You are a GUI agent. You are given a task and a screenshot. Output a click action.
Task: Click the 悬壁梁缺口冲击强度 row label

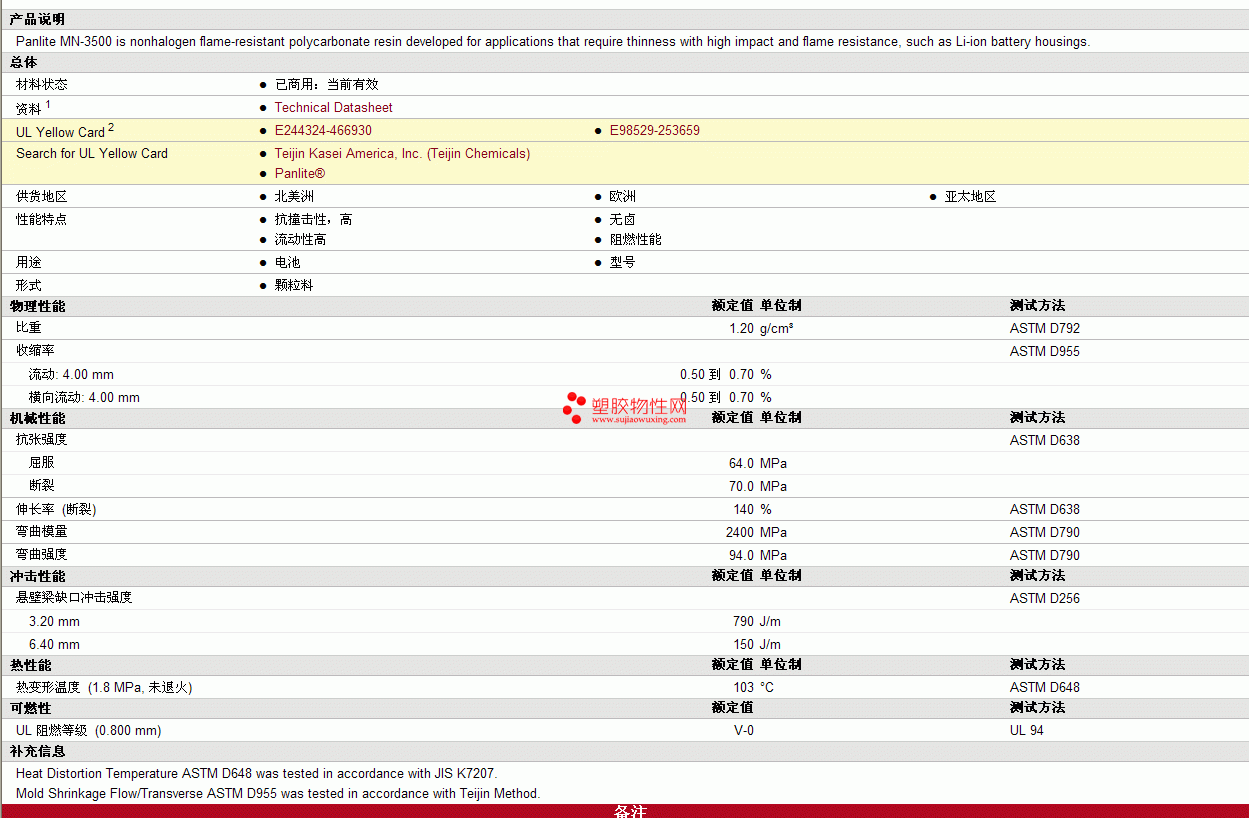click(74, 598)
